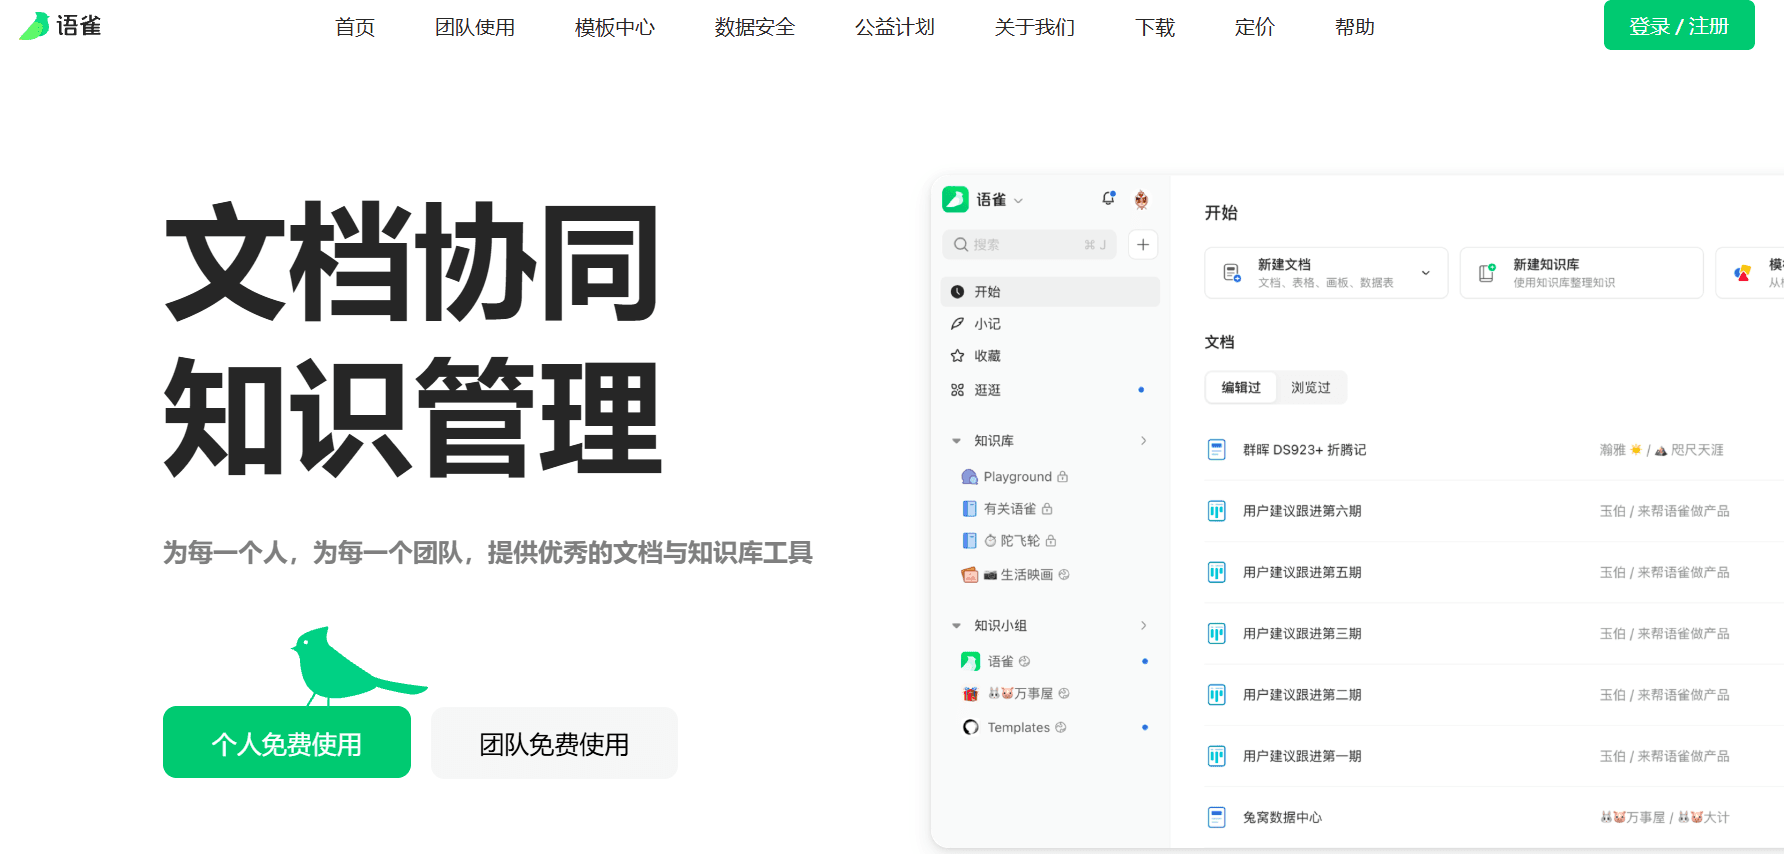
Task: Go to the 下载 page
Action: 1155,27
